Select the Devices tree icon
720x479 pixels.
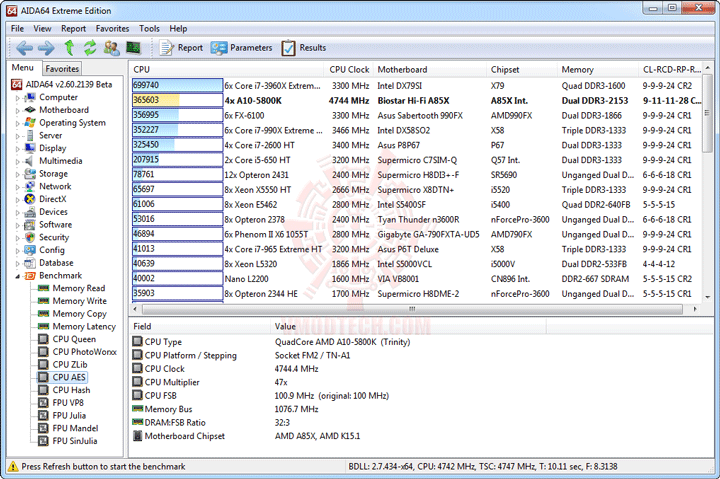(30, 212)
